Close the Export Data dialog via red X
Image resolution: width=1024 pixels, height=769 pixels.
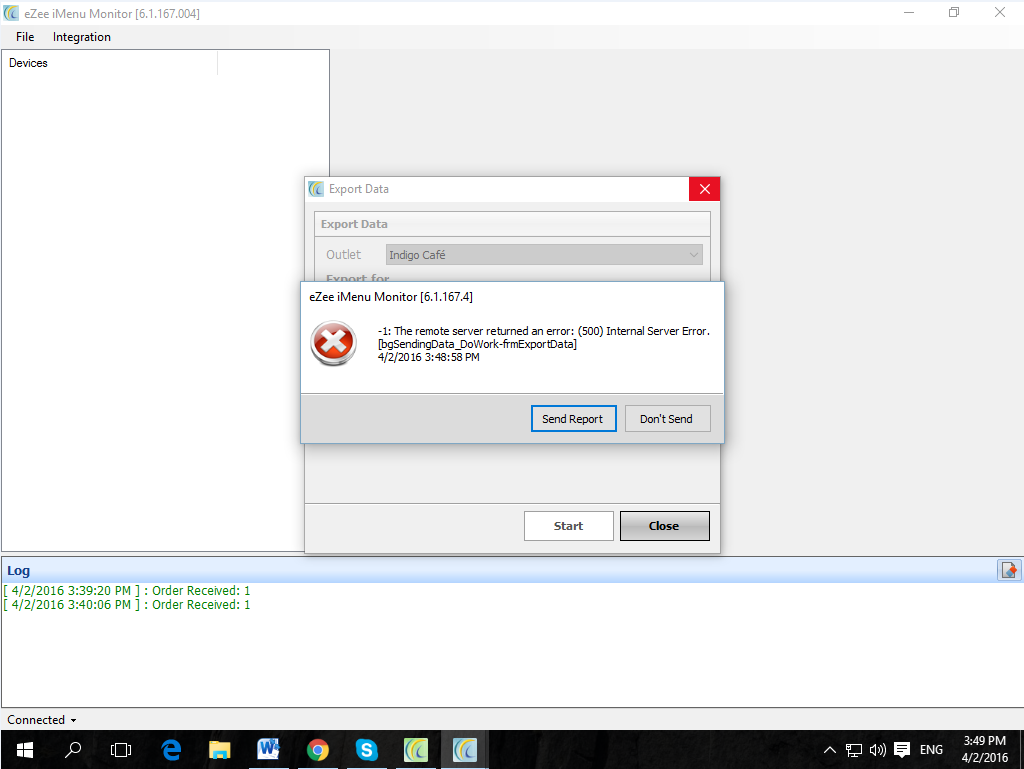coord(704,189)
